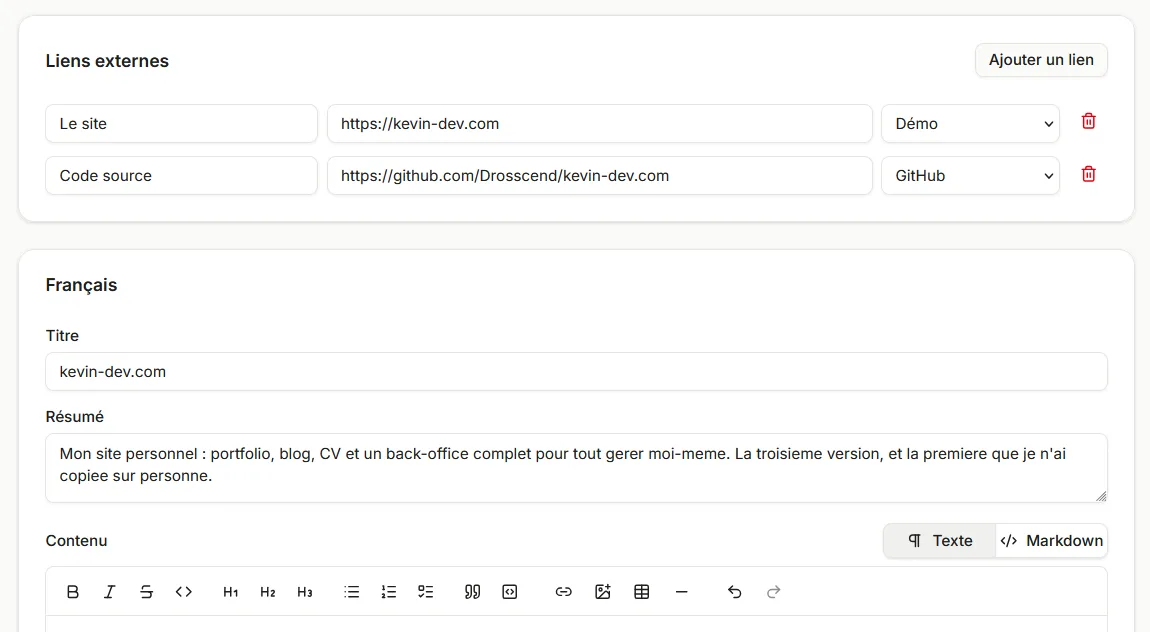This screenshot has width=1150, height=632.
Task: Edit the https://kevin-dev.com URL field
Action: click(599, 123)
